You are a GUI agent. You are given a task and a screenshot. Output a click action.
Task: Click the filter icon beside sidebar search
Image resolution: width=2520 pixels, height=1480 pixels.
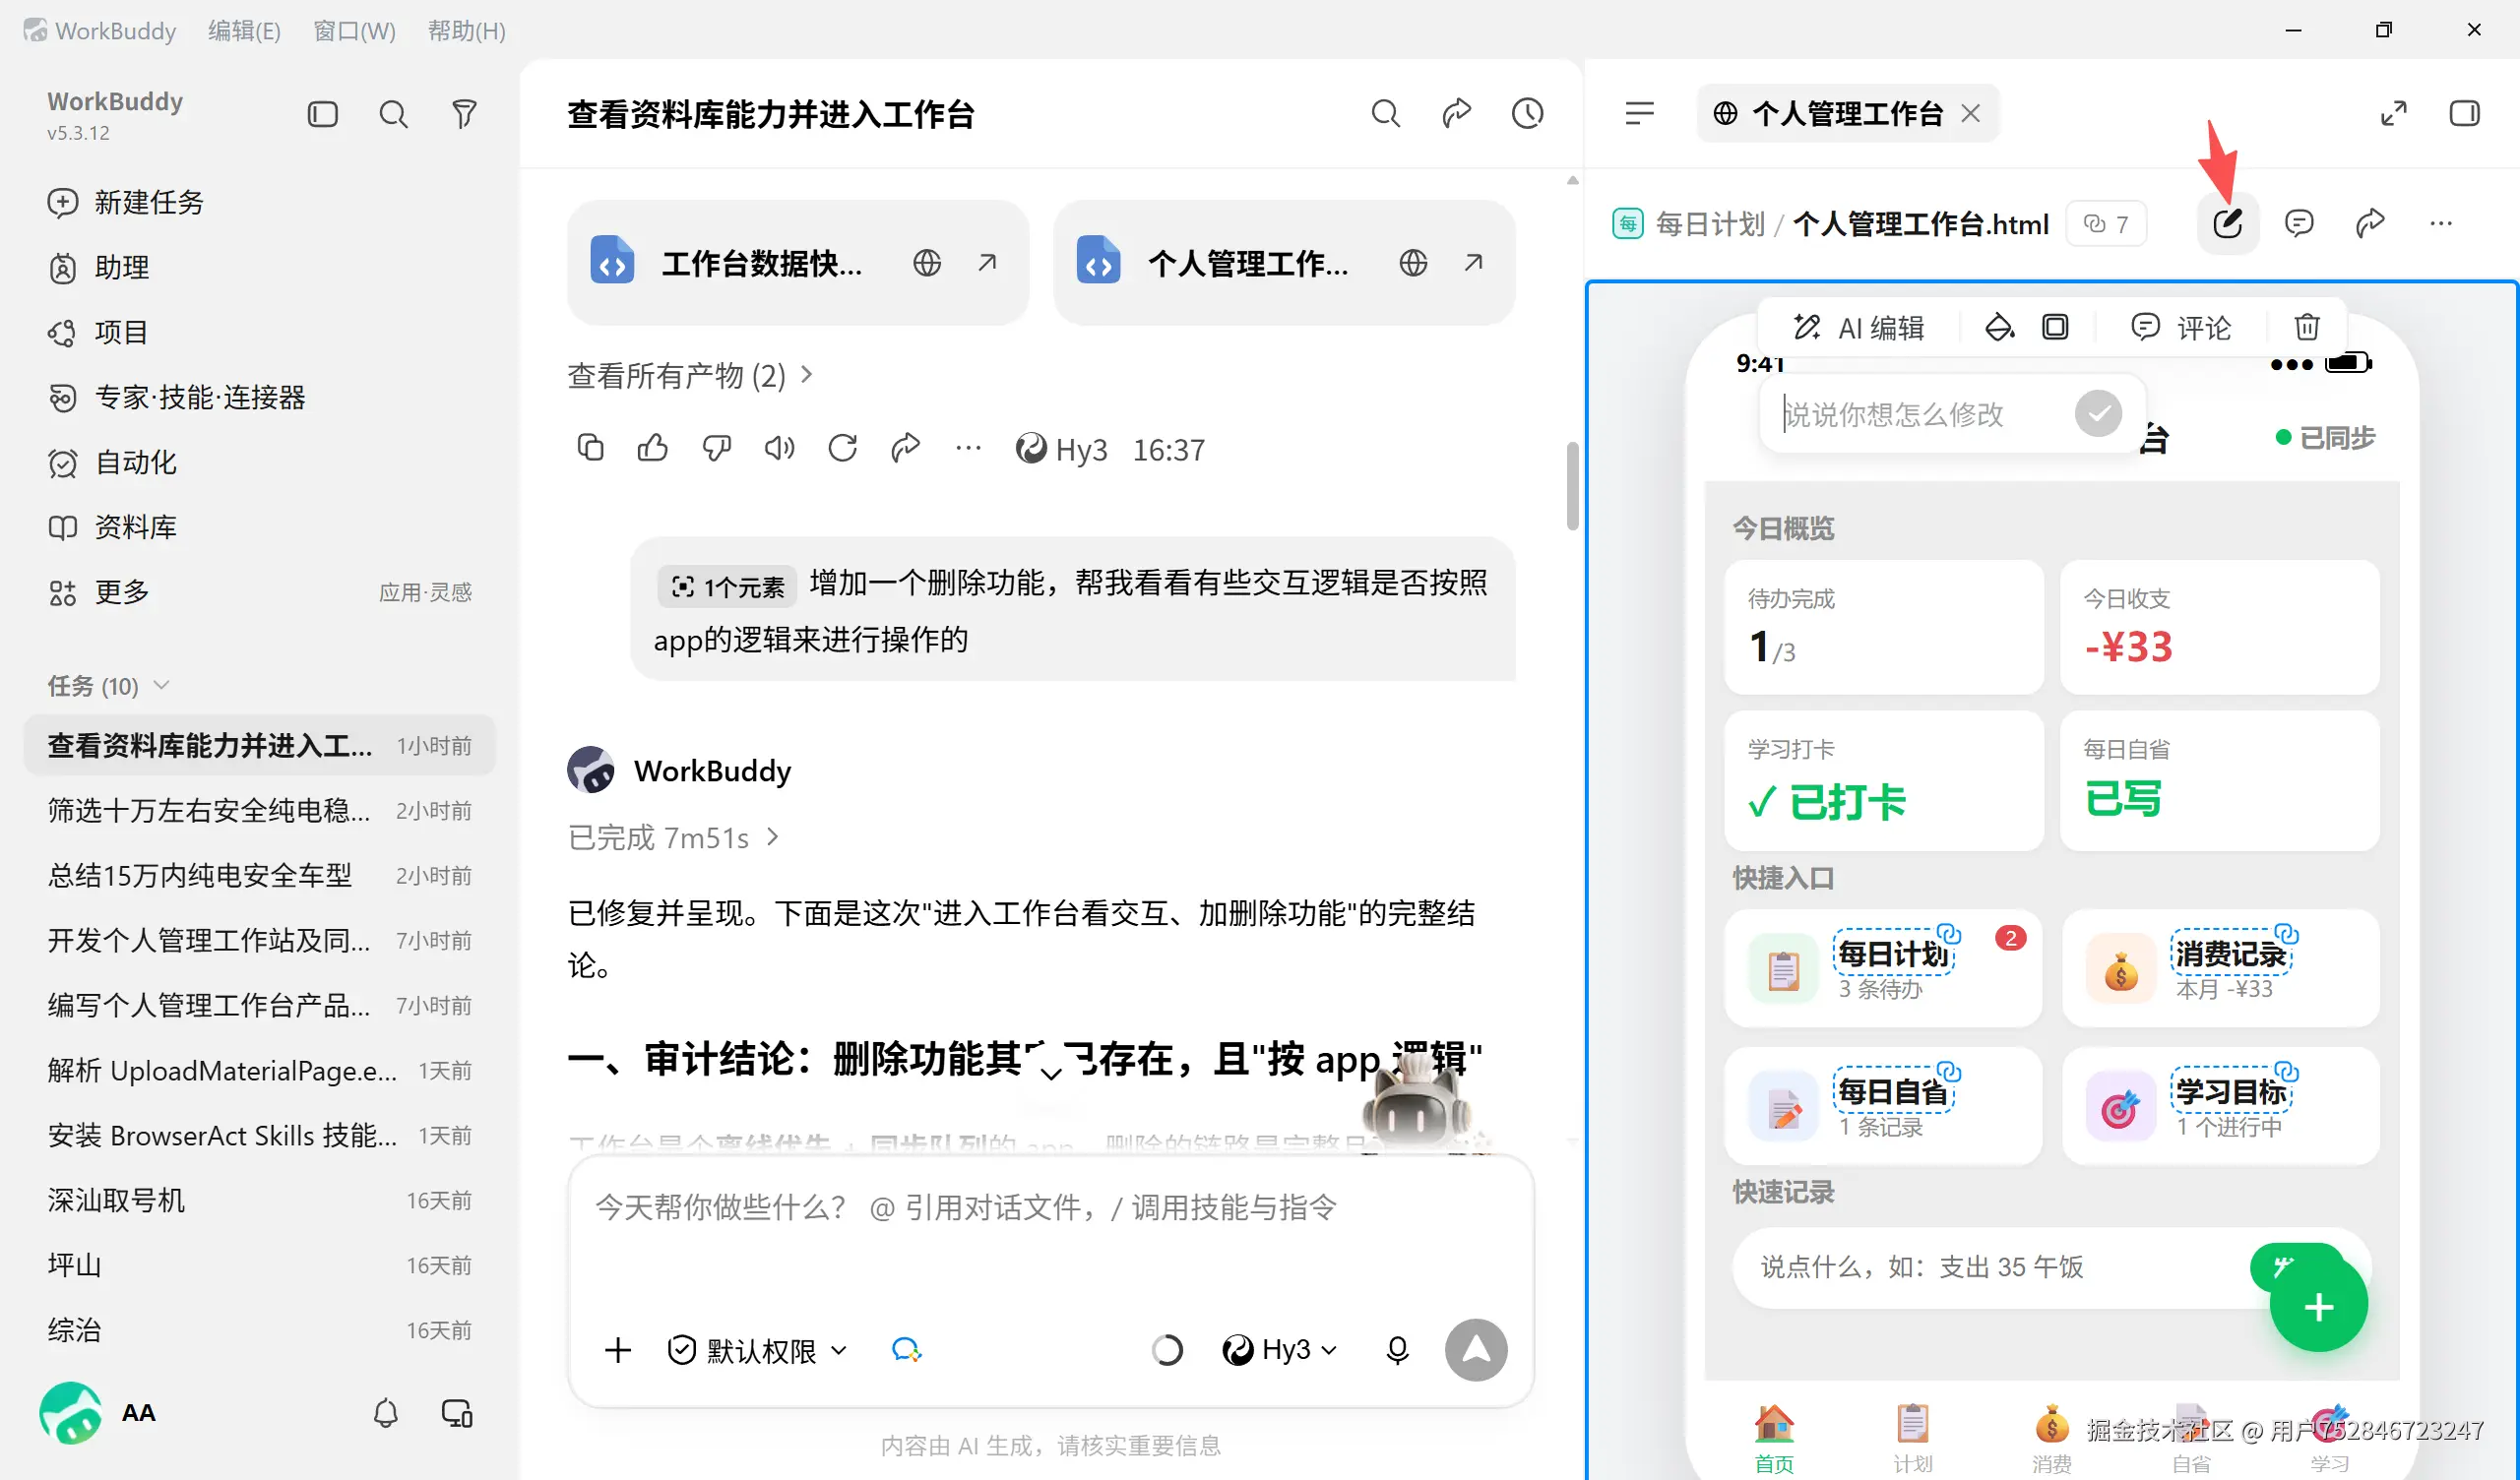pyautogui.click(x=464, y=114)
